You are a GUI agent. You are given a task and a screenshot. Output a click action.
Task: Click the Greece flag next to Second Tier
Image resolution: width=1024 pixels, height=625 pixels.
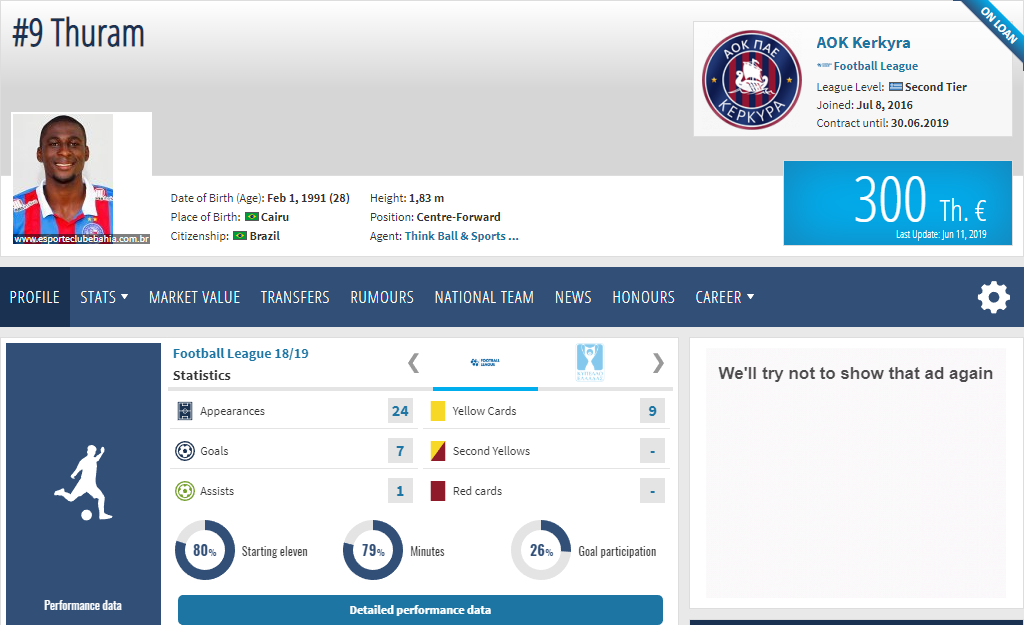(x=895, y=87)
